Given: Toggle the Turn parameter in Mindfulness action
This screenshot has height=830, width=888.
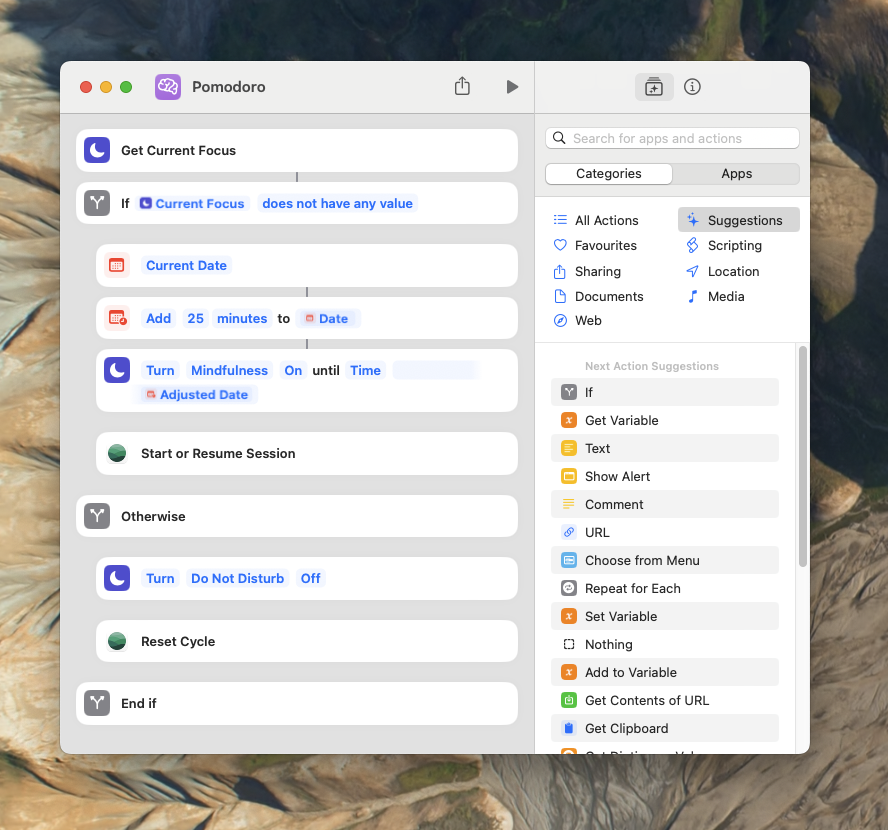Looking at the screenshot, I should click(x=160, y=370).
